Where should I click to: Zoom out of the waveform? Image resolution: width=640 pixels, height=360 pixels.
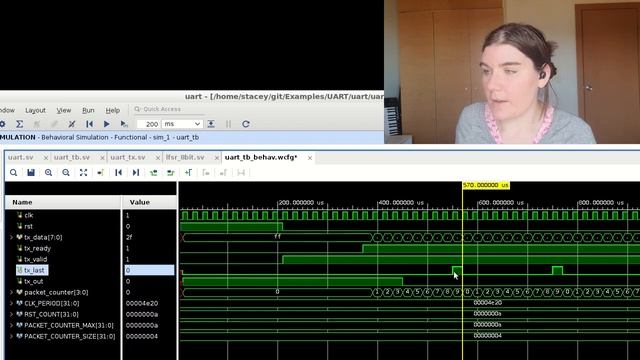(x=66, y=173)
